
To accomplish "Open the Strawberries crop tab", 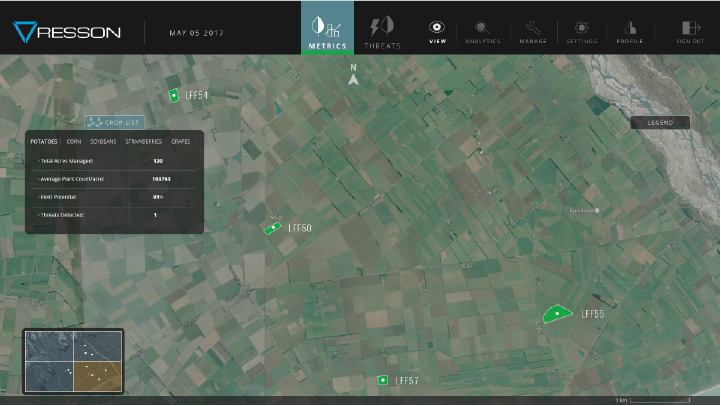I will (x=143, y=142).
